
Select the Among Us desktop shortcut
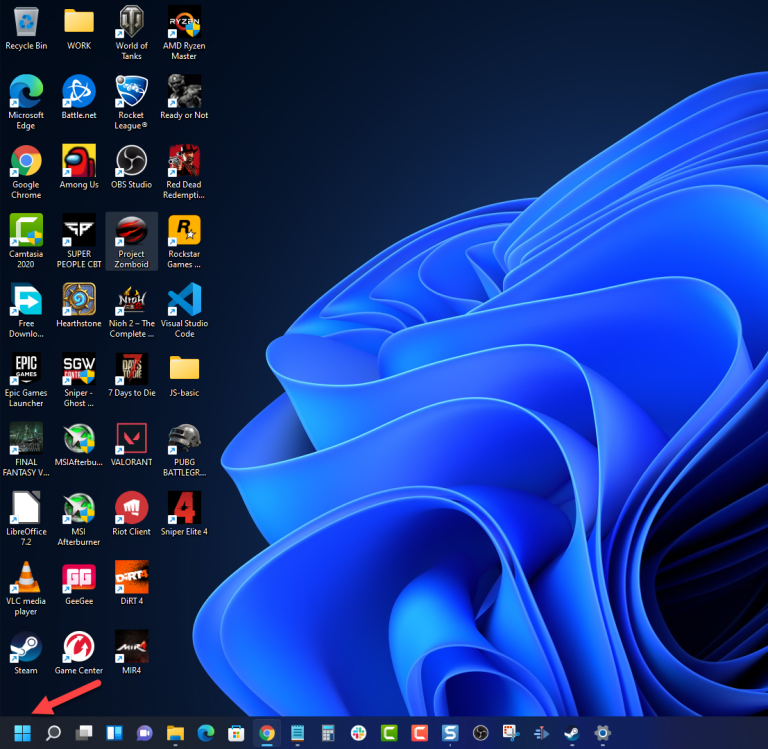point(79,168)
